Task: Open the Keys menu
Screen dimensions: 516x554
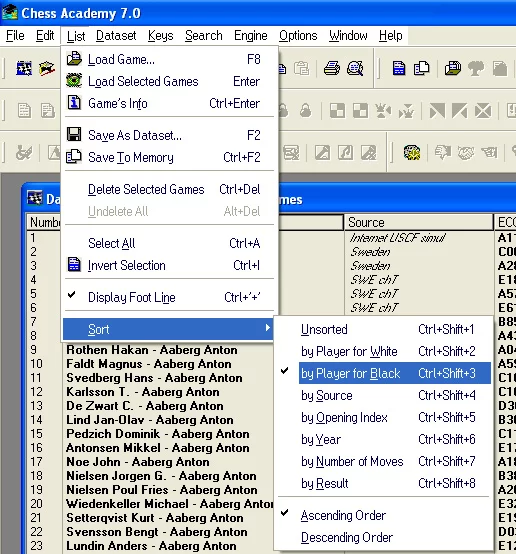Action: 160,36
